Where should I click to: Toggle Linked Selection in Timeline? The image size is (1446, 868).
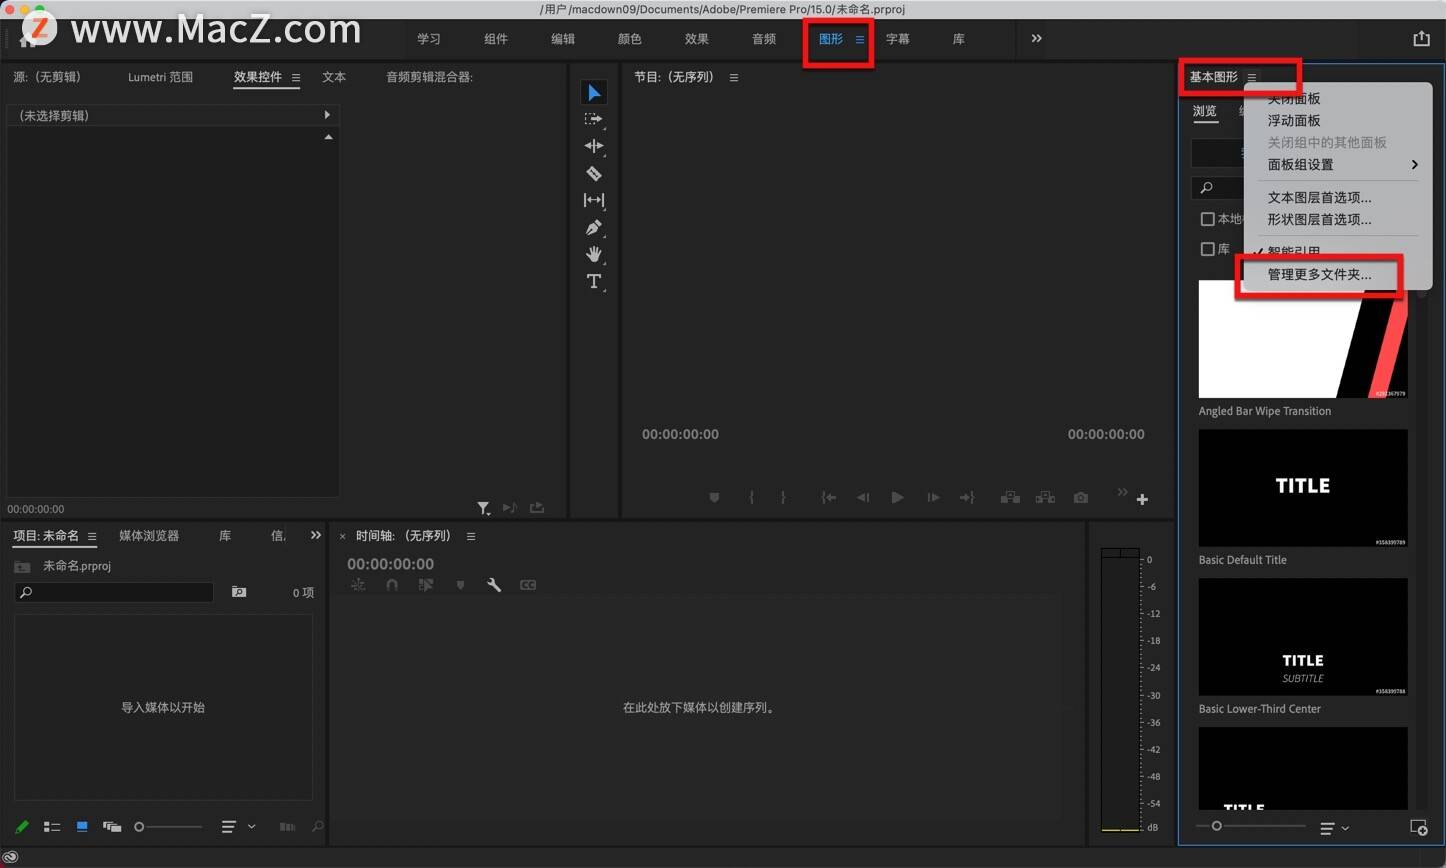pos(426,585)
